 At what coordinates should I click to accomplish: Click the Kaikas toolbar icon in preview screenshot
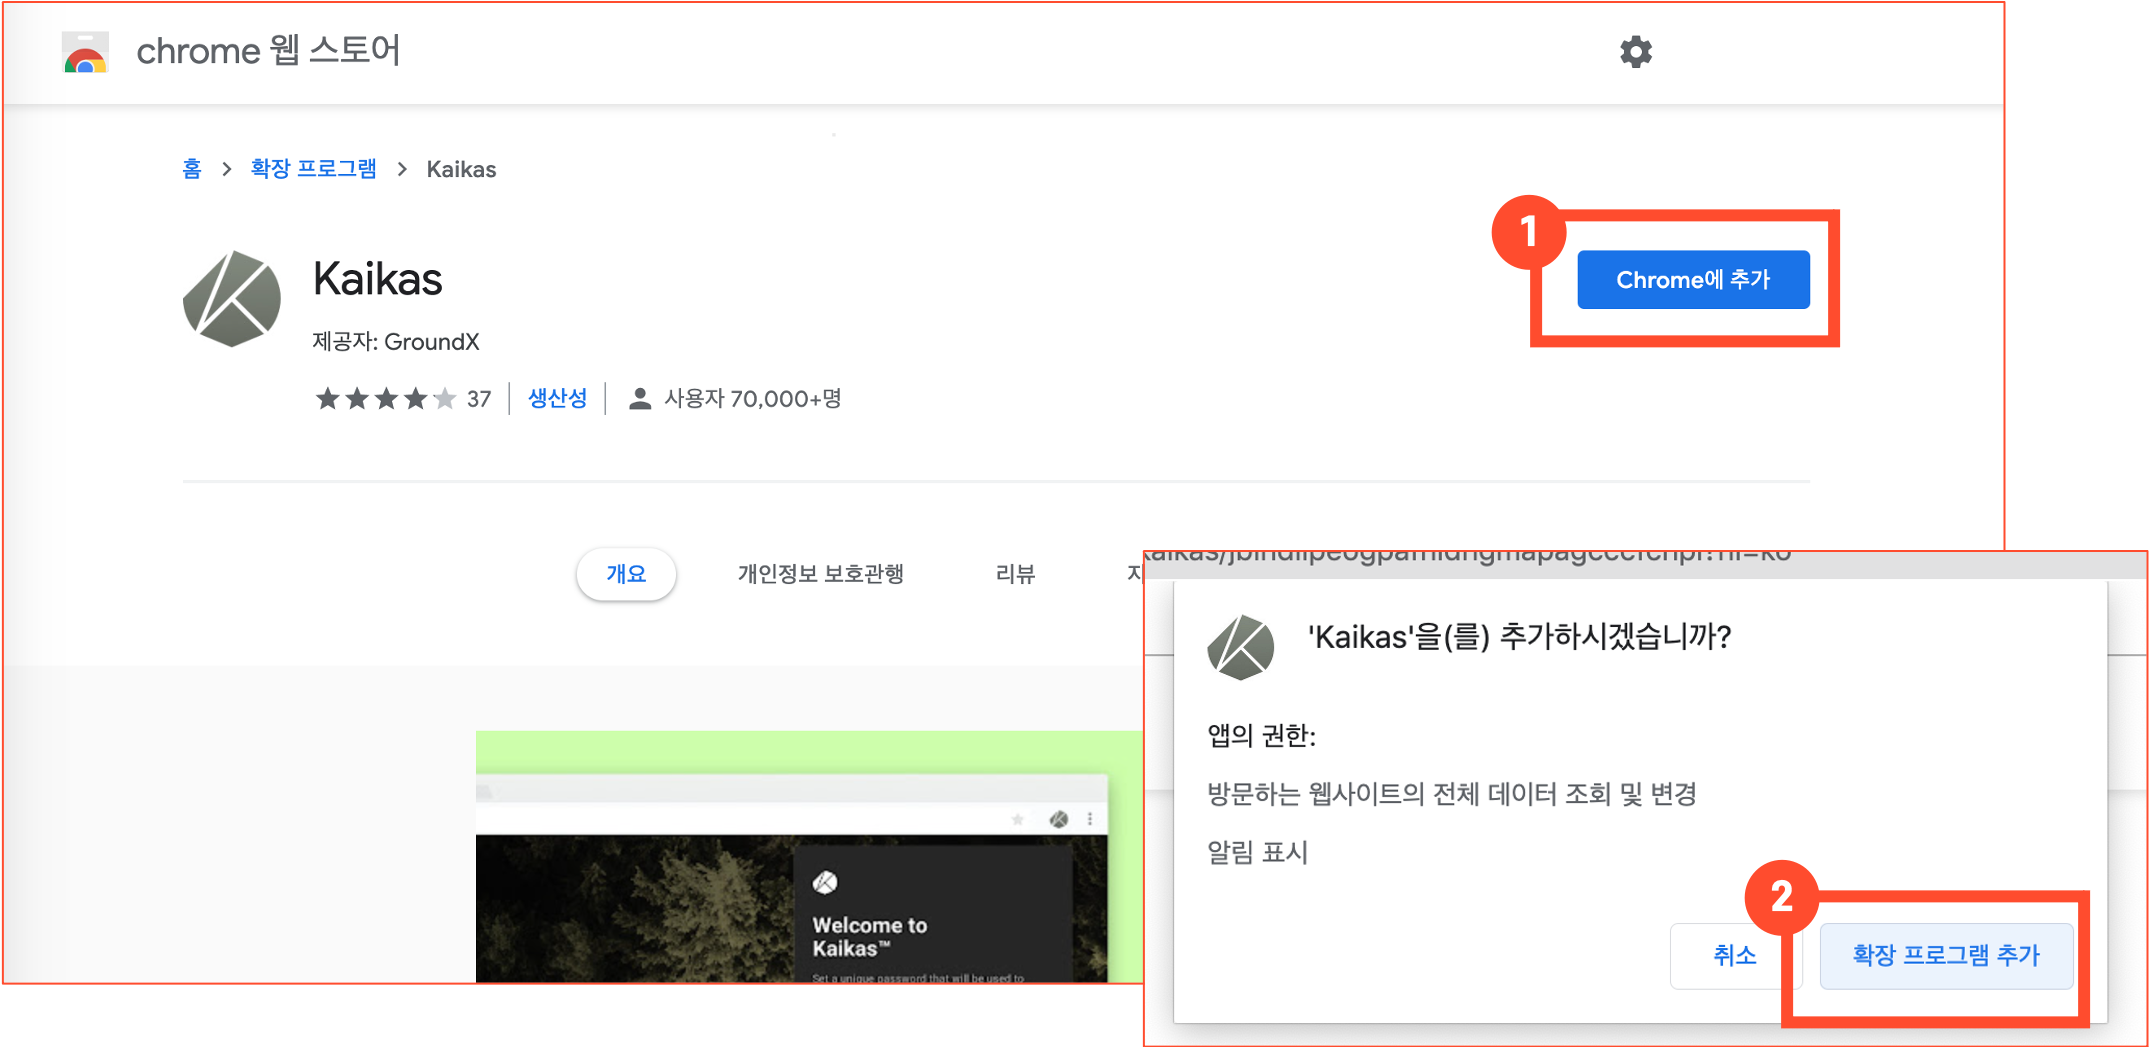coord(1059,819)
